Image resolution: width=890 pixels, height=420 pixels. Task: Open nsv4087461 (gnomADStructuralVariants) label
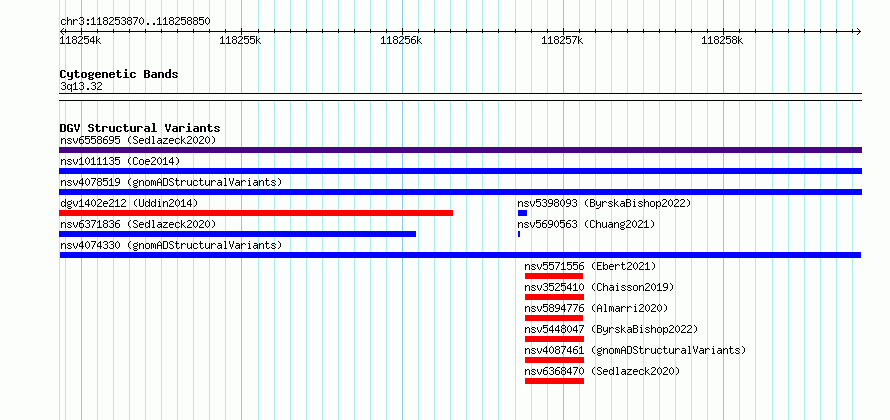tap(635, 350)
